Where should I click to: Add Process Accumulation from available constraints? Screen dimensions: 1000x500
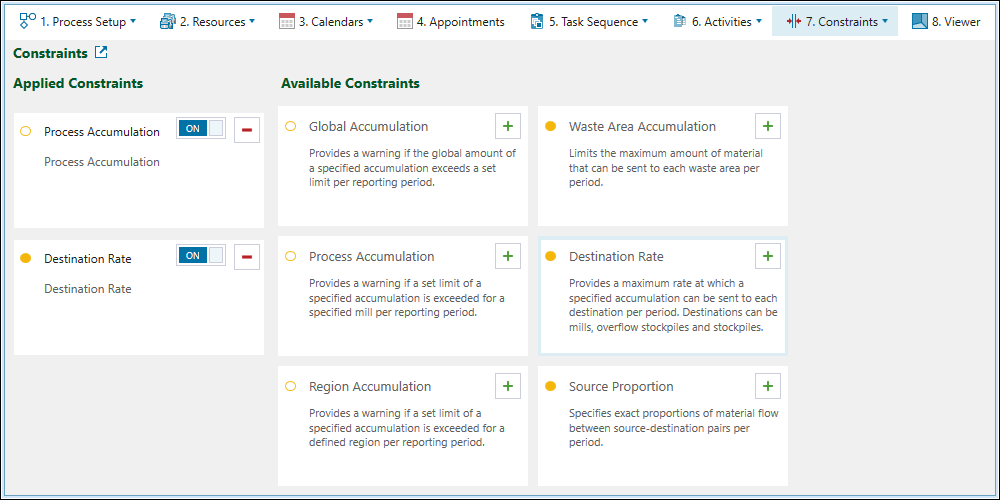[x=508, y=256]
